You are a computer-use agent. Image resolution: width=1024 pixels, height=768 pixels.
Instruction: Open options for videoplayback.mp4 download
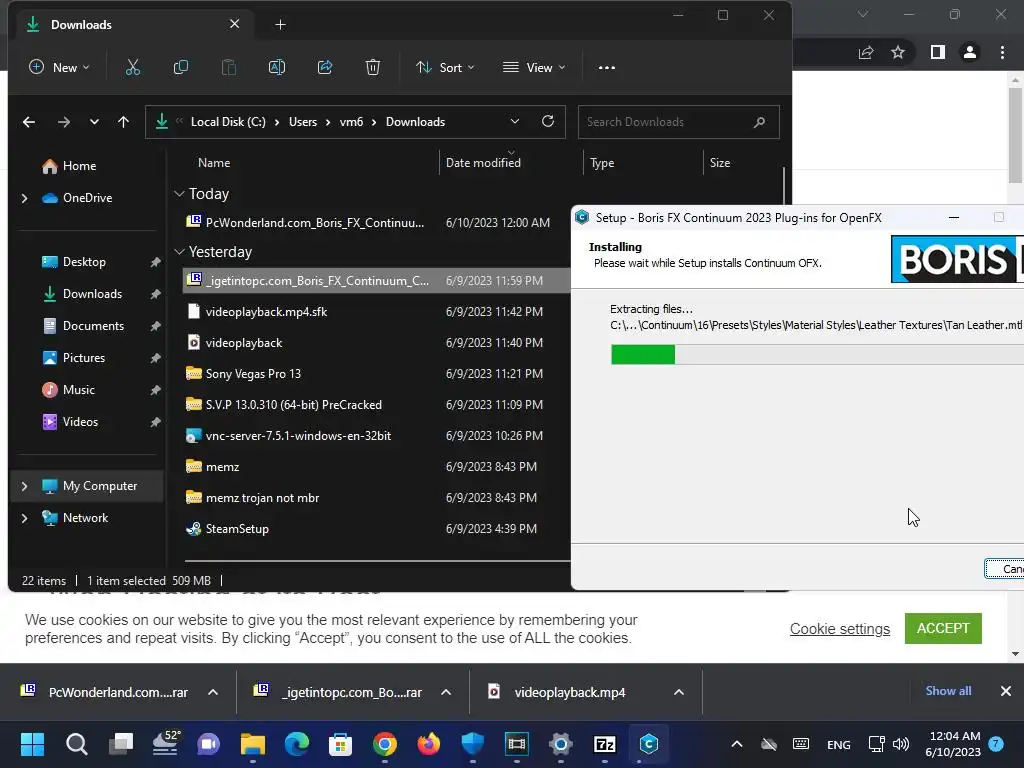(x=679, y=692)
